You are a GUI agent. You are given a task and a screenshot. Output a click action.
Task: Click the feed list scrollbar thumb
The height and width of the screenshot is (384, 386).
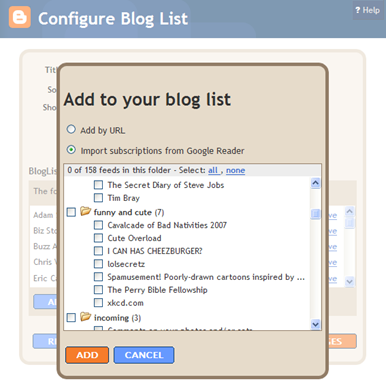pyautogui.click(x=315, y=214)
